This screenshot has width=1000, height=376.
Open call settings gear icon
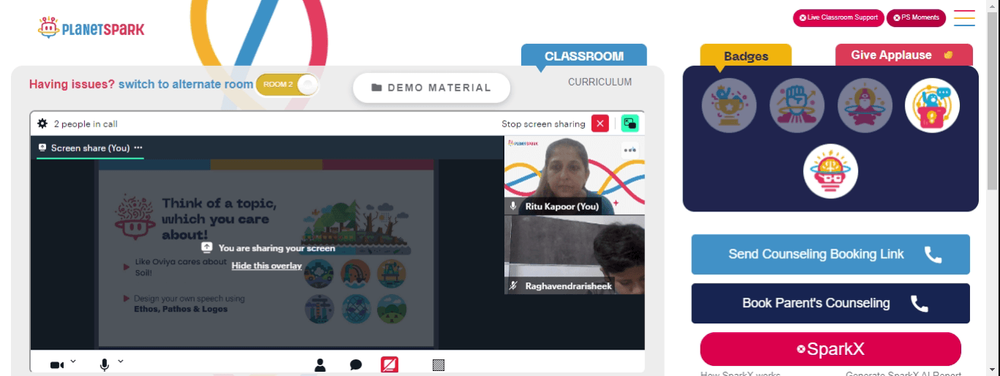coord(43,124)
